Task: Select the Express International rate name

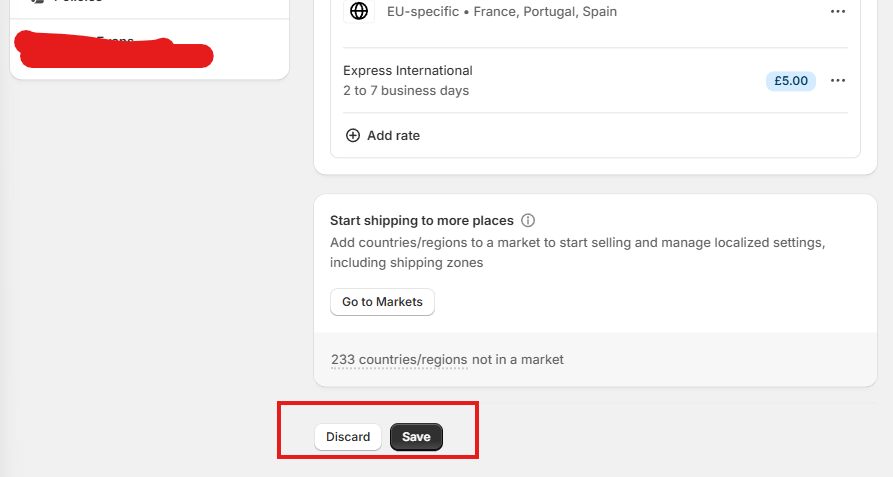Action: pos(408,71)
